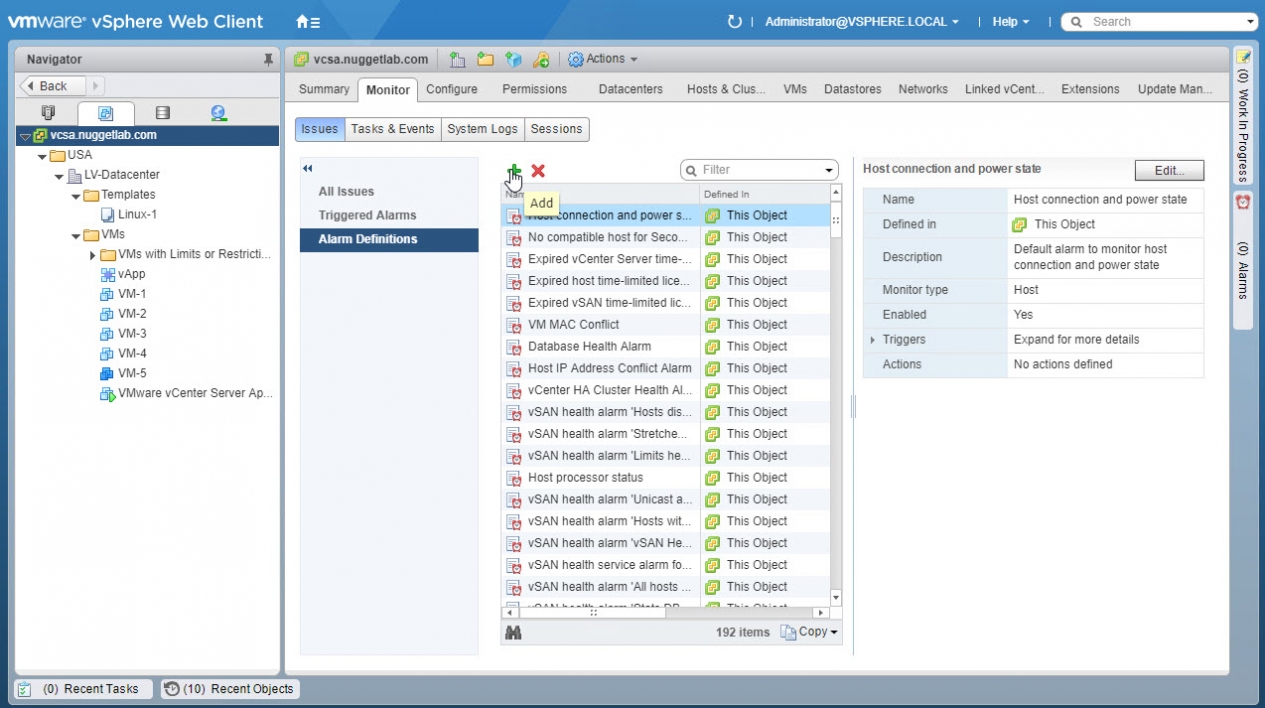Click the green Add alarm plus icon

pyautogui.click(x=514, y=171)
